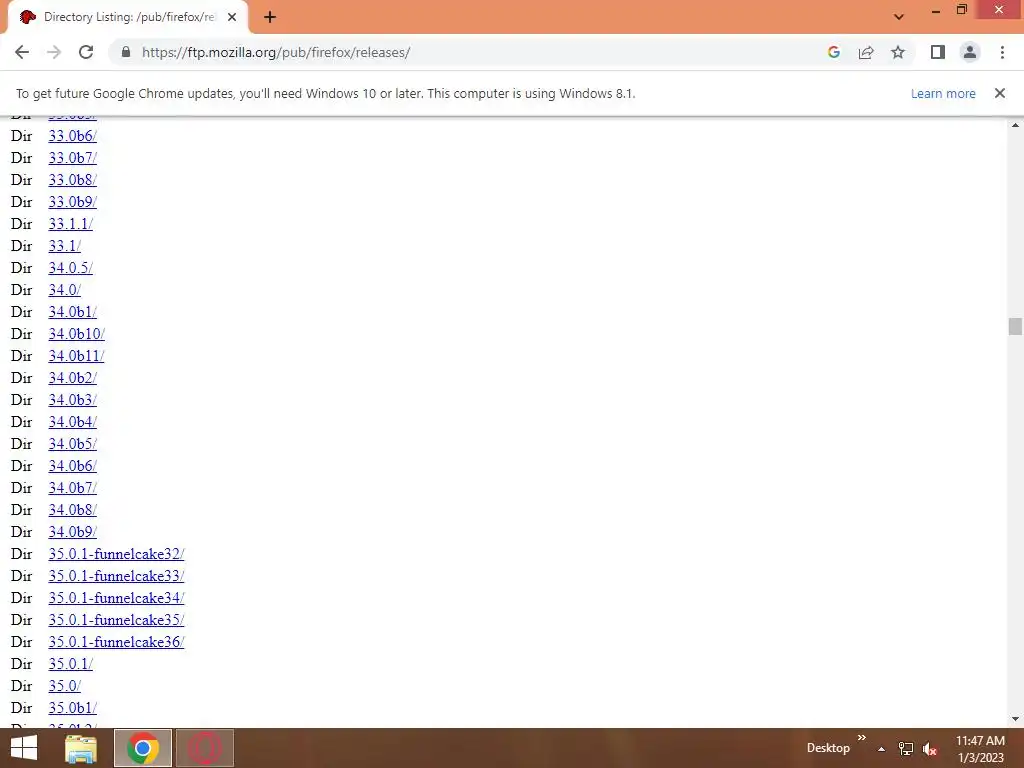This screenshot has width=1024, height=768.
Task: Close the Directory Listing tab
Action: point(232,17)
